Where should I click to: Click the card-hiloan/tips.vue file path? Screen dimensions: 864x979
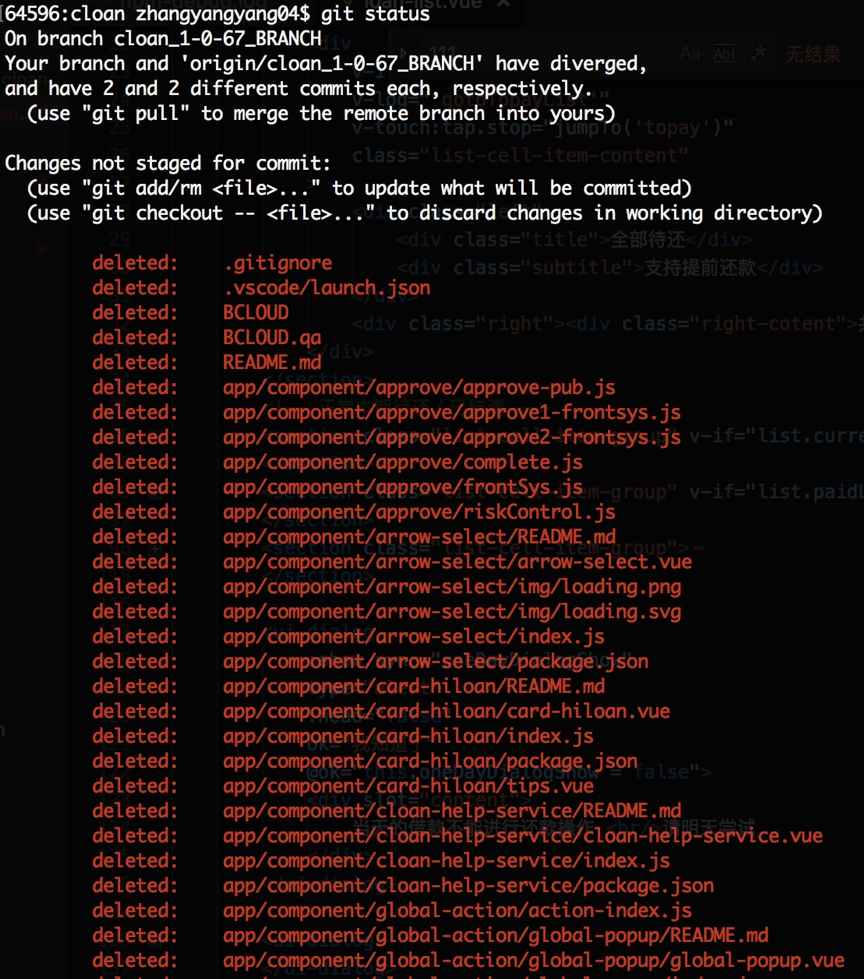[408, 786]
